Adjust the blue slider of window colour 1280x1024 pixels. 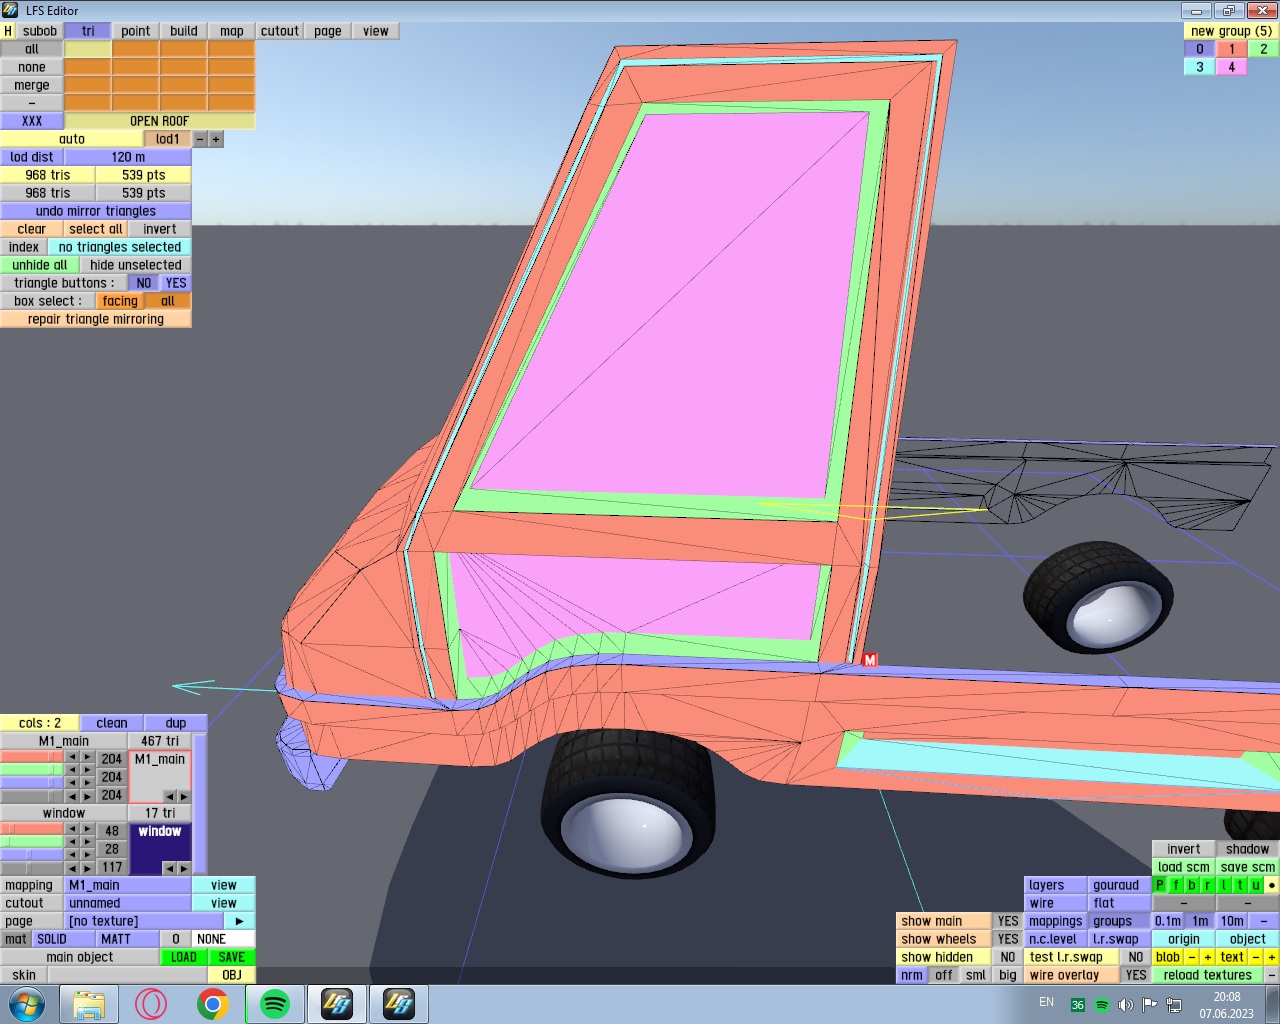click(32, 855)
